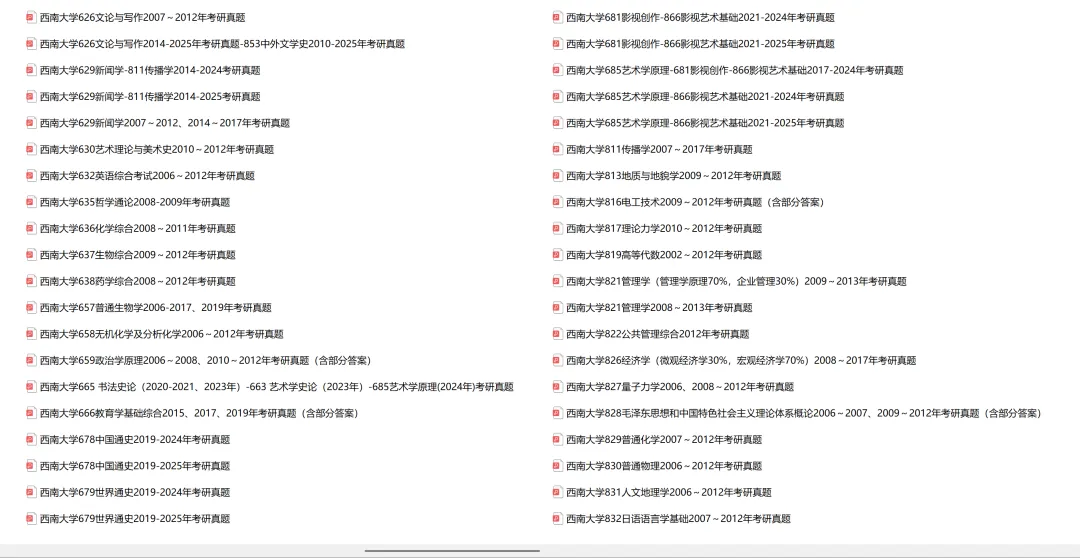
Task: Open 西南大学629新闻学2007～2012、2014～2017年考研真题
Action: click(165, 123)
